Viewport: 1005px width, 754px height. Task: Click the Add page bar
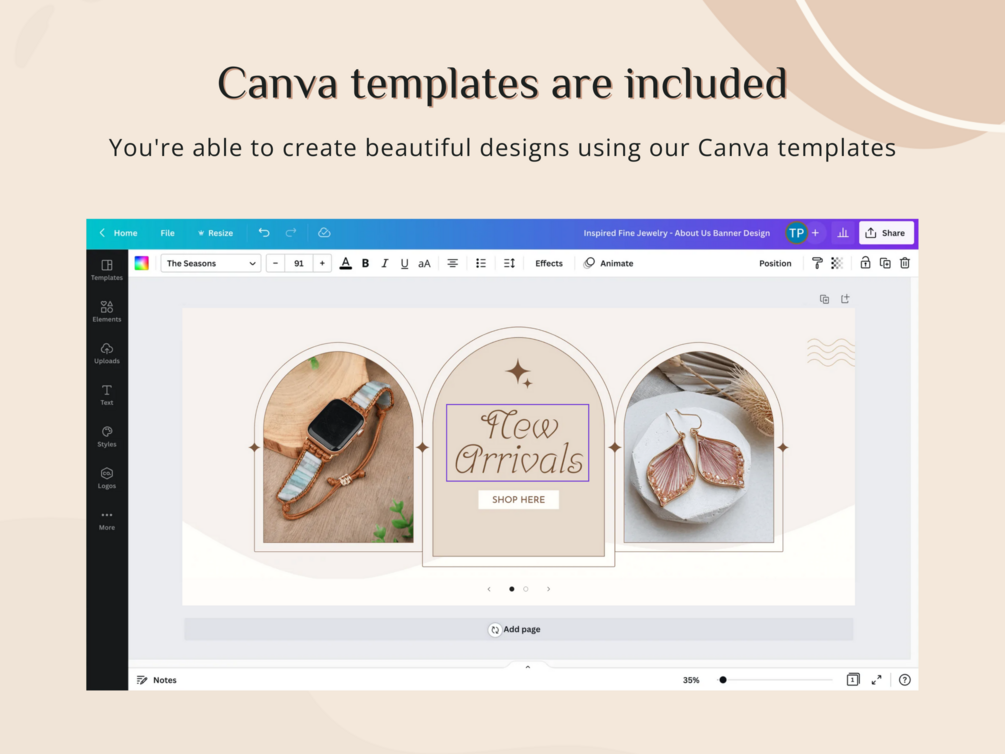pyautogui.click(x=519, y=629)
